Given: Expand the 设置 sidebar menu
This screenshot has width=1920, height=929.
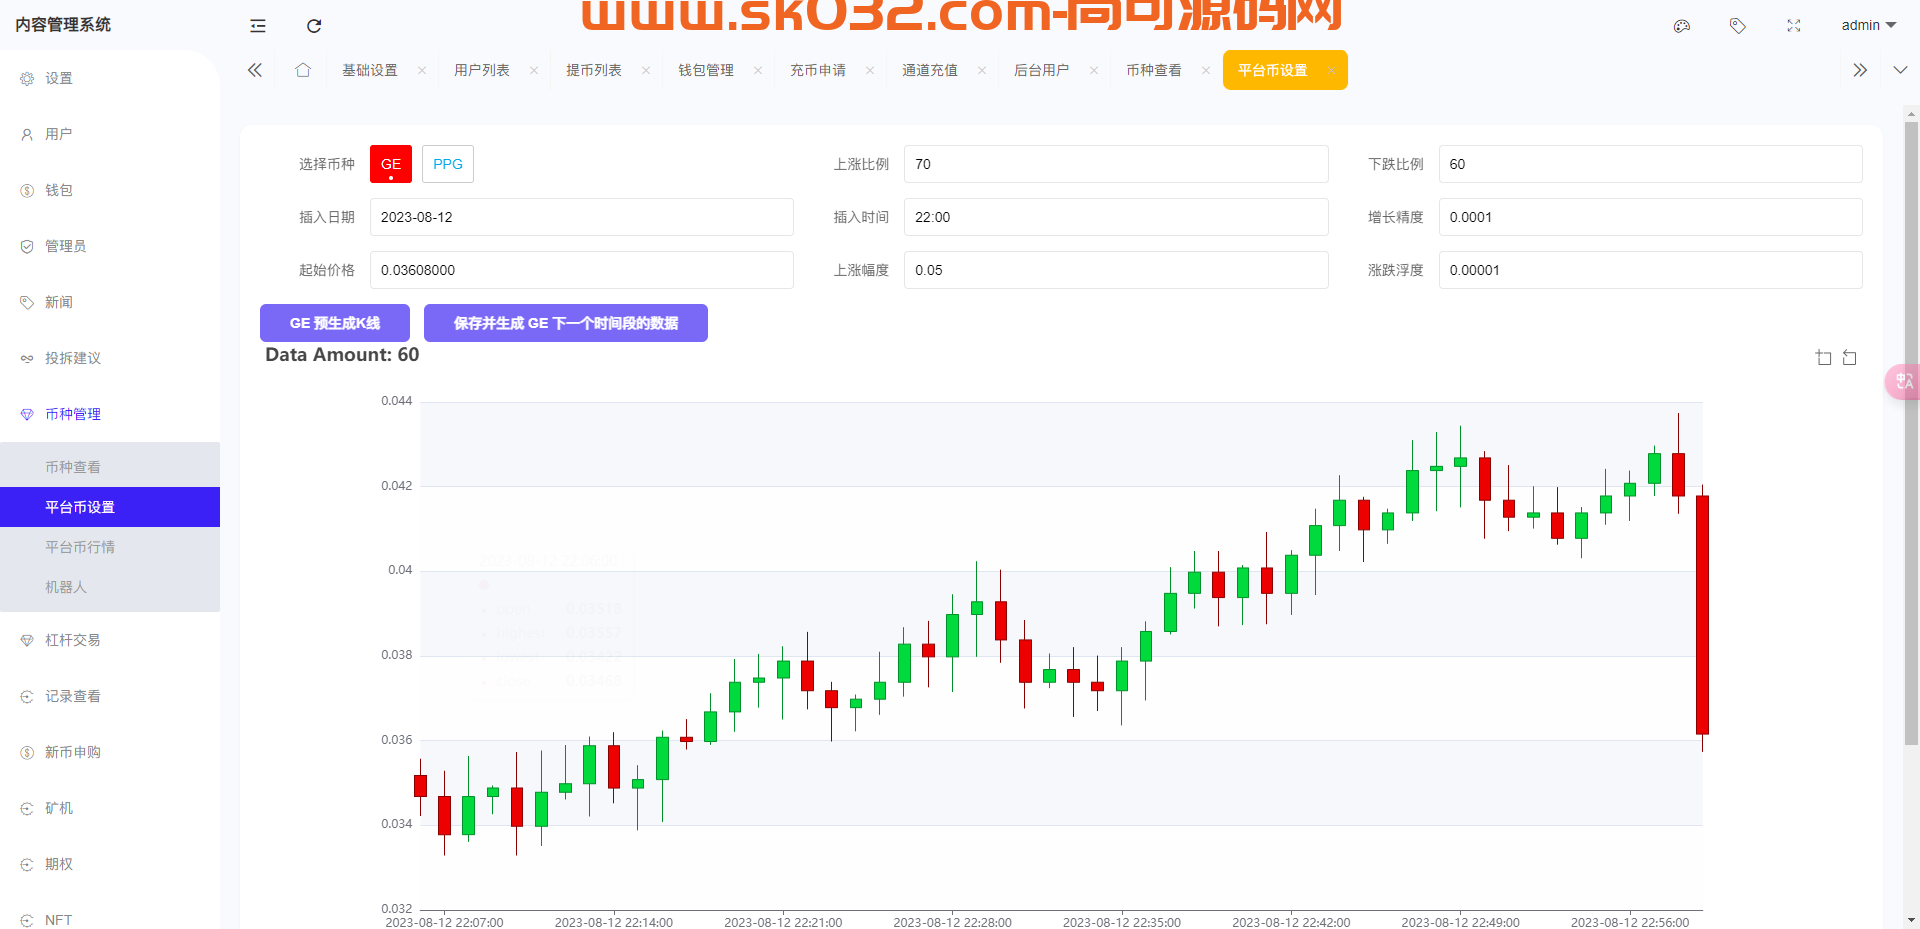Looking at the screenshot, I should 110,78.
